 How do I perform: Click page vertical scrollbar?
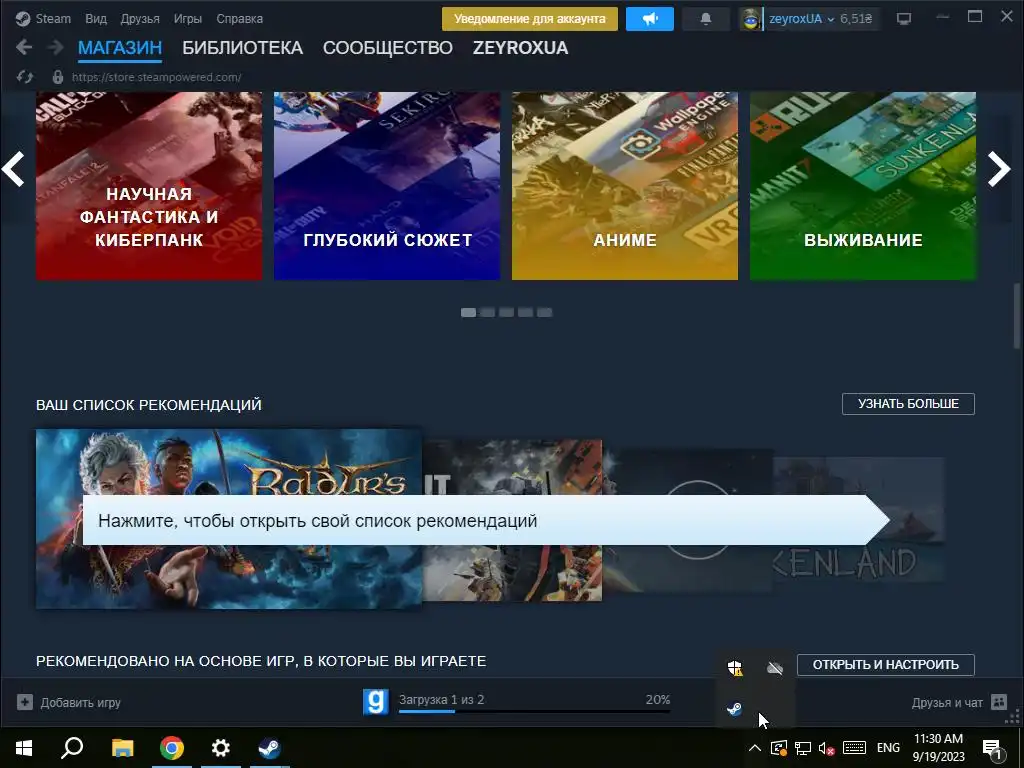[x=1017, y=317]
